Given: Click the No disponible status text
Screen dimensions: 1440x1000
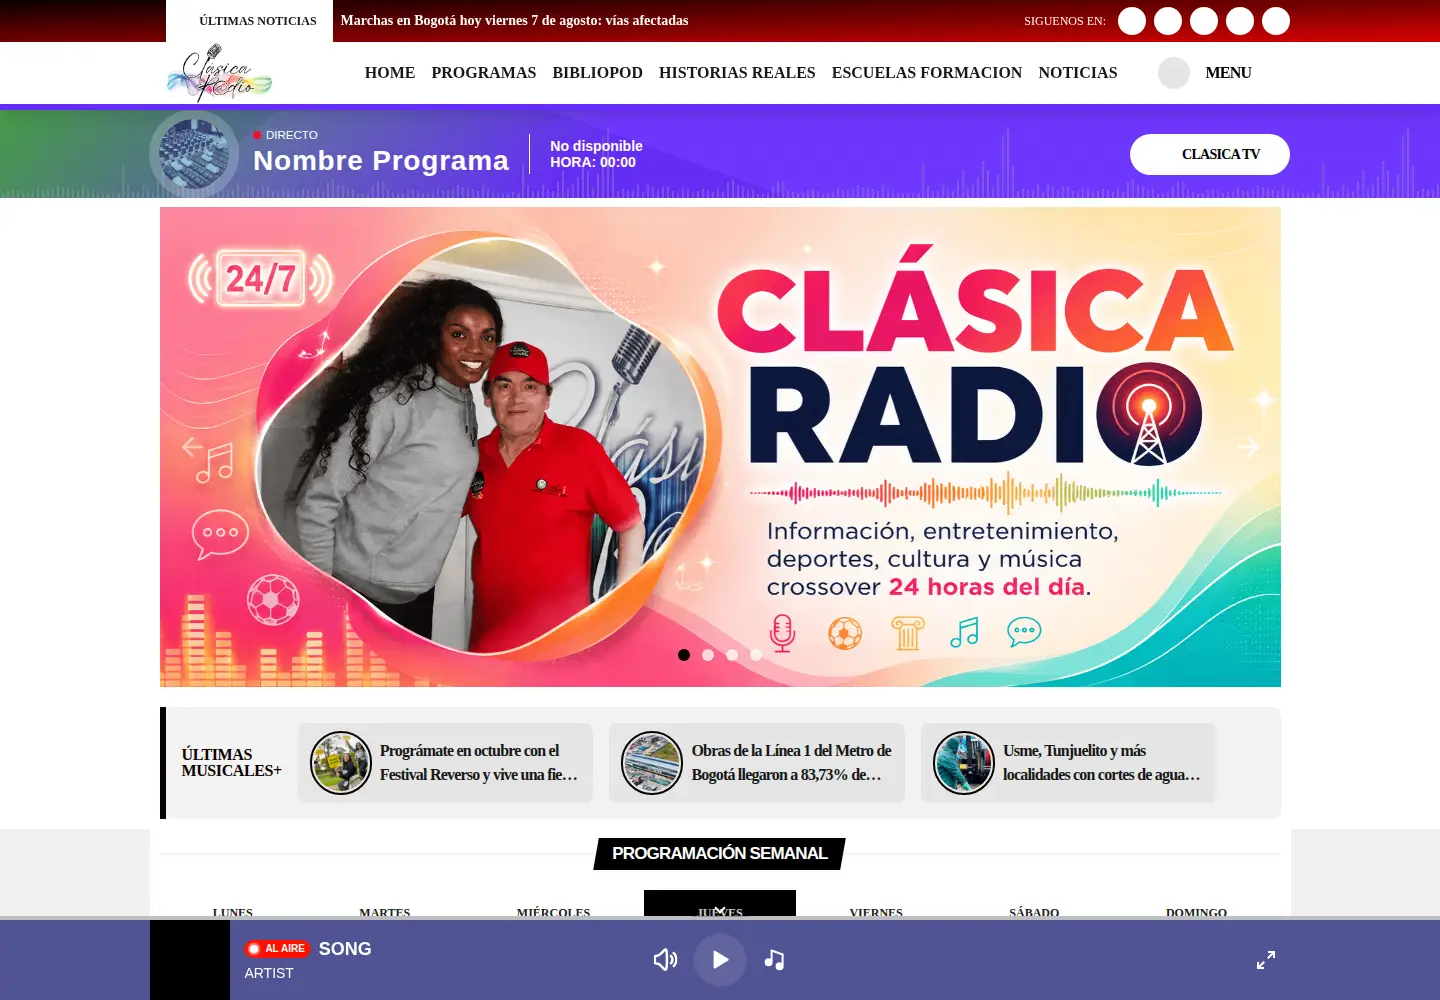Looking at the screenshot, I should click(x=596, y=146).
